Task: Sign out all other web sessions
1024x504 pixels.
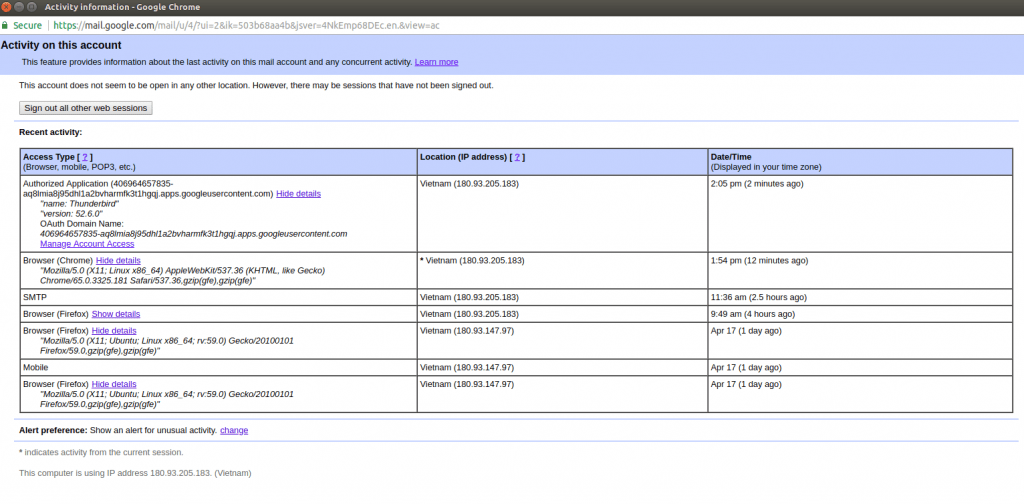Action: (86, 108)
